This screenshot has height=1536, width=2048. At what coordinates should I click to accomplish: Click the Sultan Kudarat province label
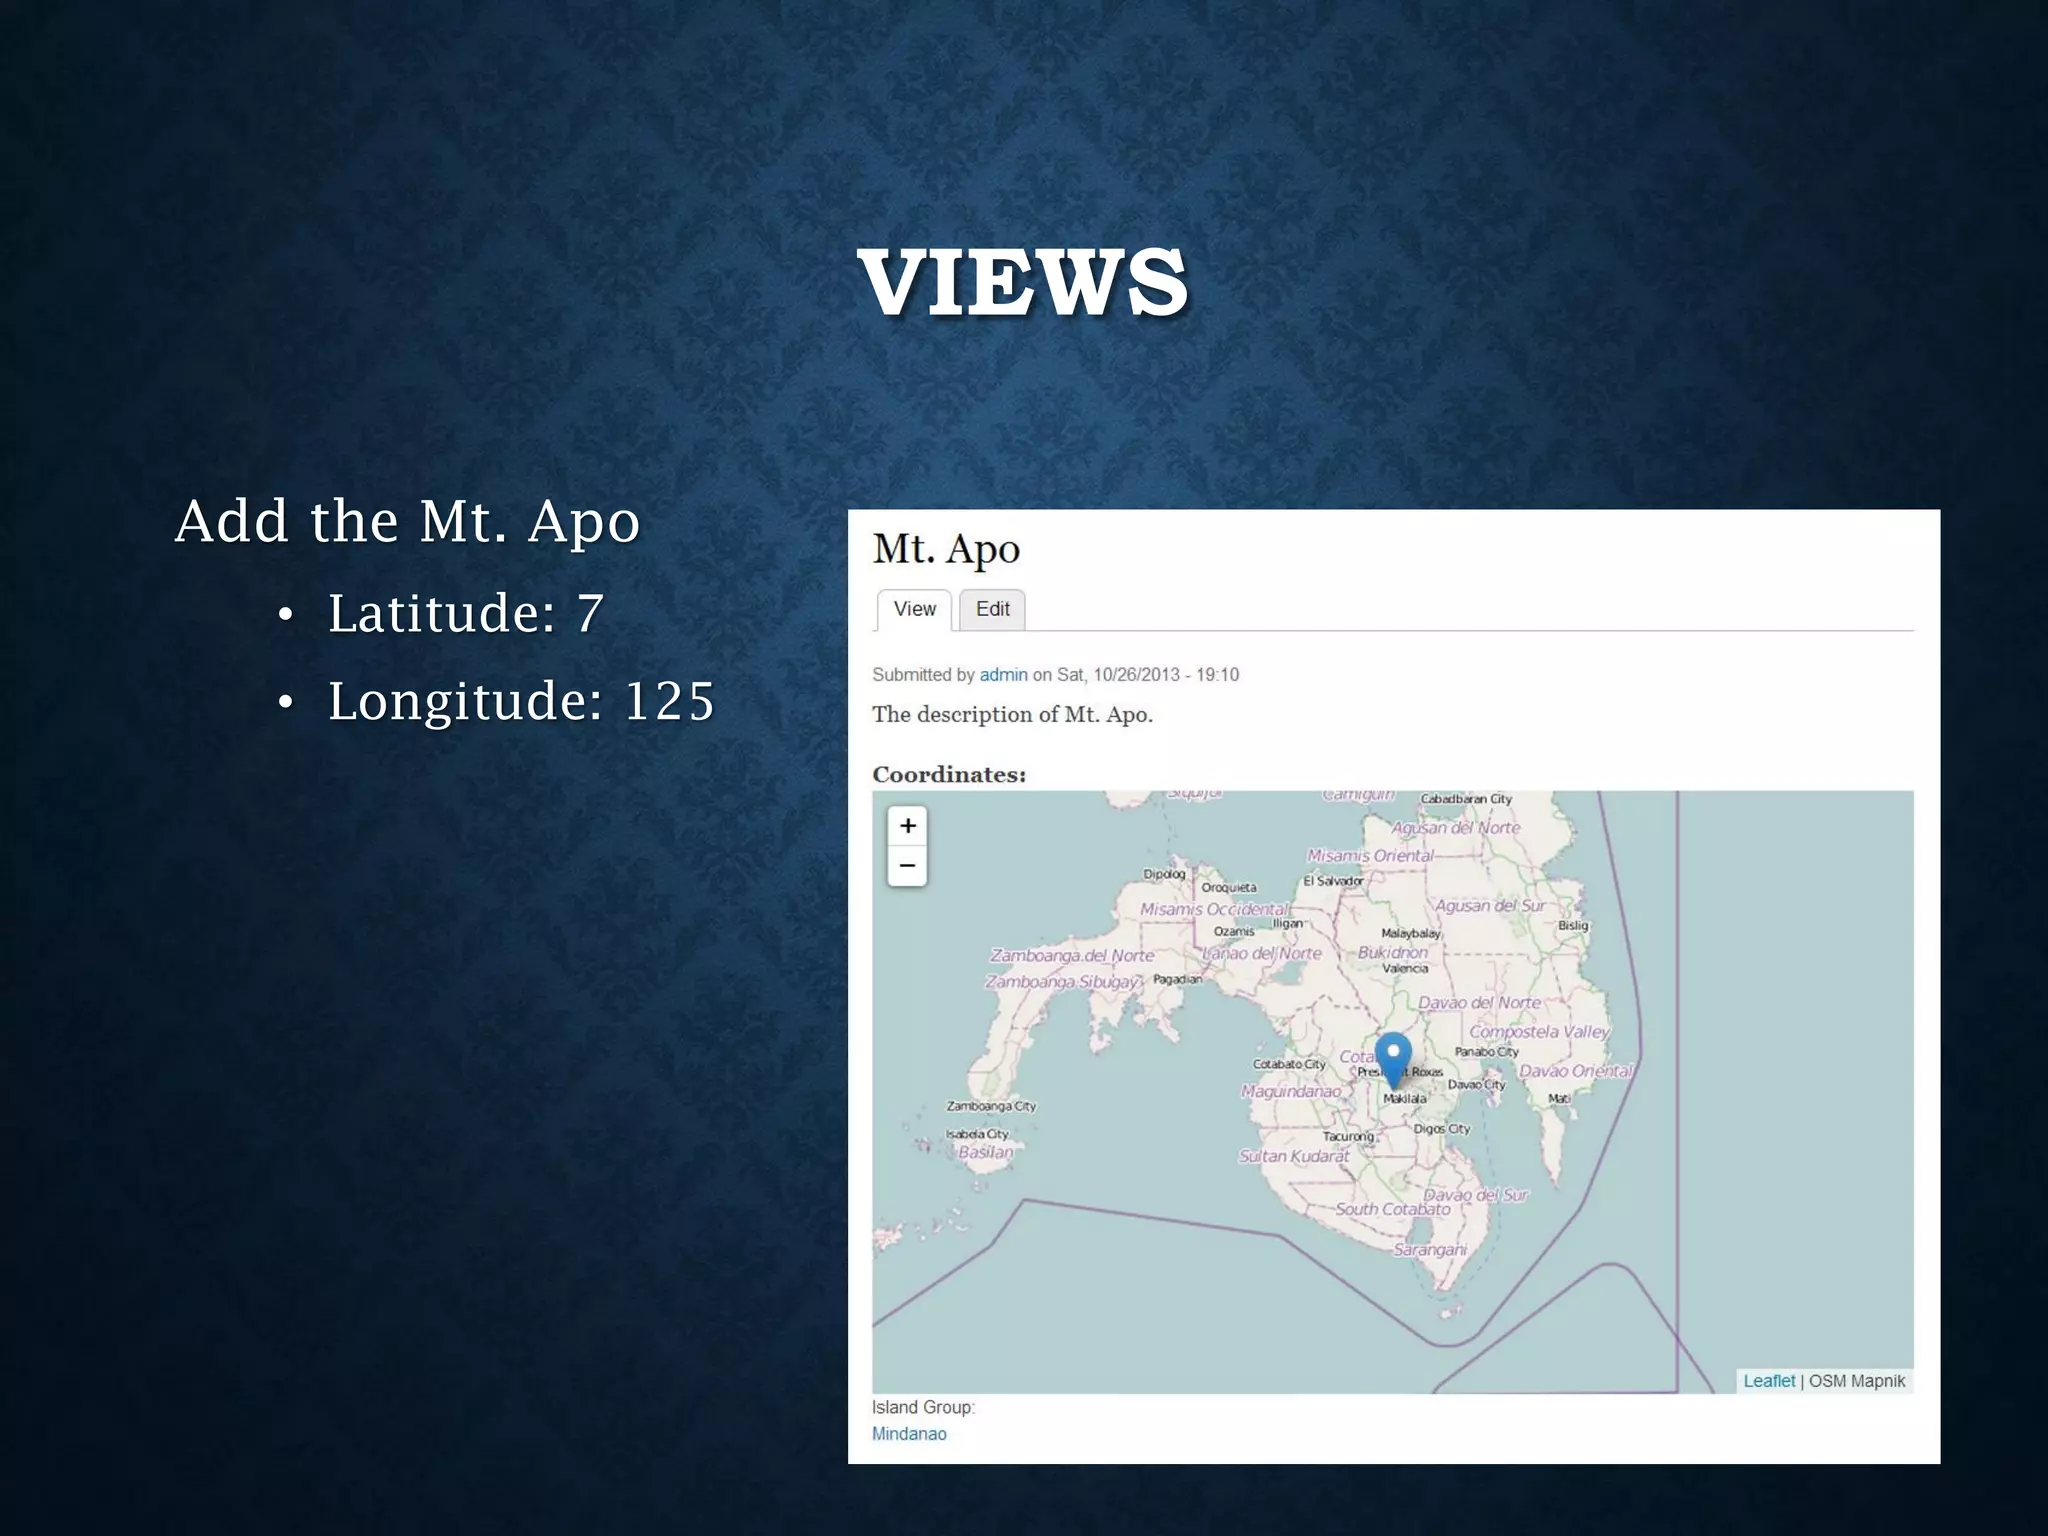click(x=1294, y=1156)
